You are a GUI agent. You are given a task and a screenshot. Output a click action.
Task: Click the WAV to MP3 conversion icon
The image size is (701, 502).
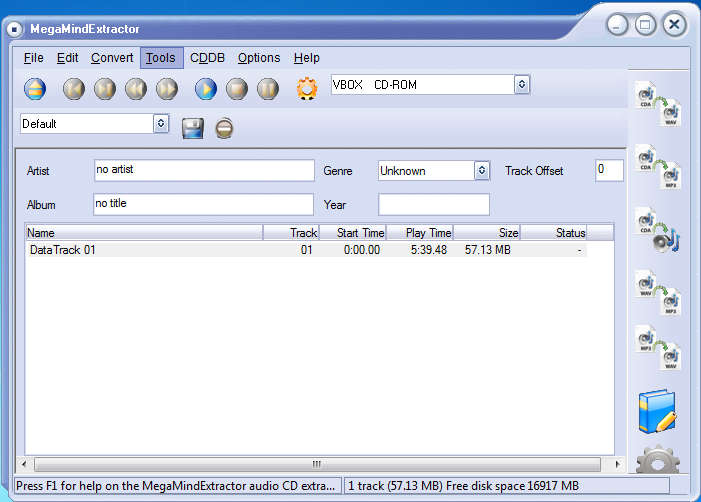[x=658, y=293]
